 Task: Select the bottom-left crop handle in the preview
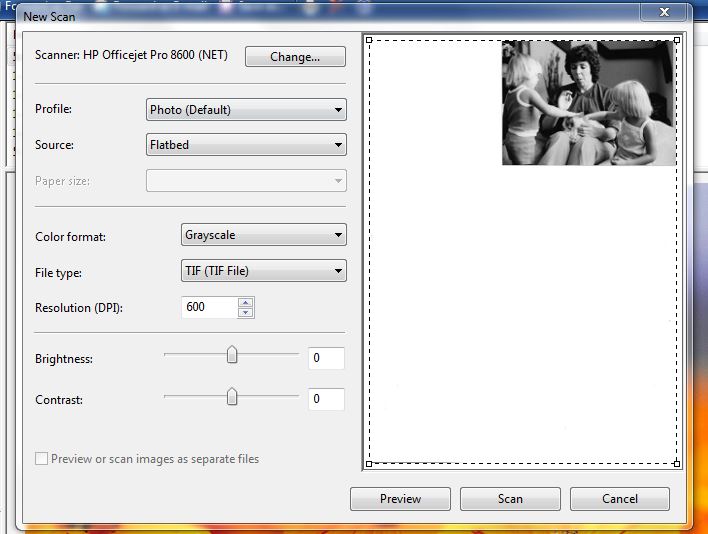[369, 464]
